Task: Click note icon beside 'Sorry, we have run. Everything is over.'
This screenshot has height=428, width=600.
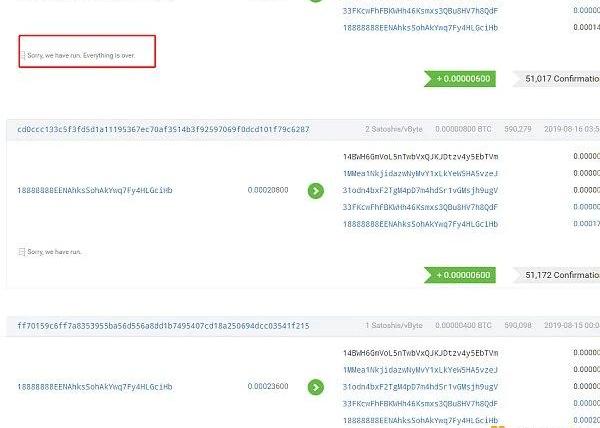Action: tap(23, 55)
